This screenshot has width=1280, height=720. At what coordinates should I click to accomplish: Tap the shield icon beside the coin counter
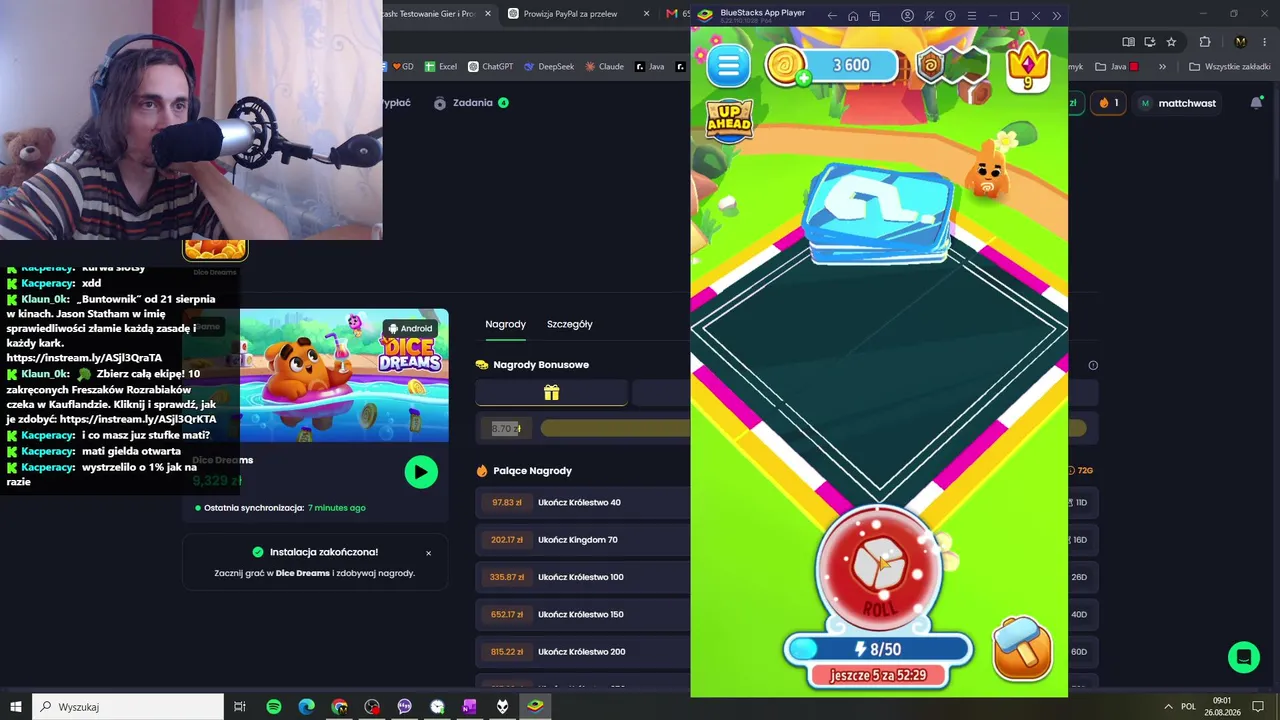[x=931, y=65]
